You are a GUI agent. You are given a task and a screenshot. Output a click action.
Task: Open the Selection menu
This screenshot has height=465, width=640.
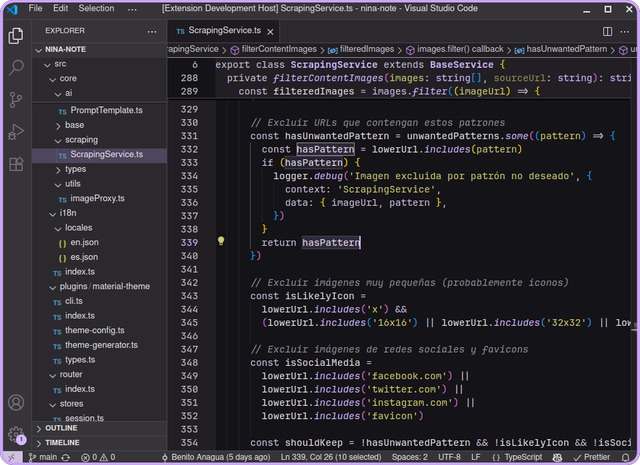[96, 8]
